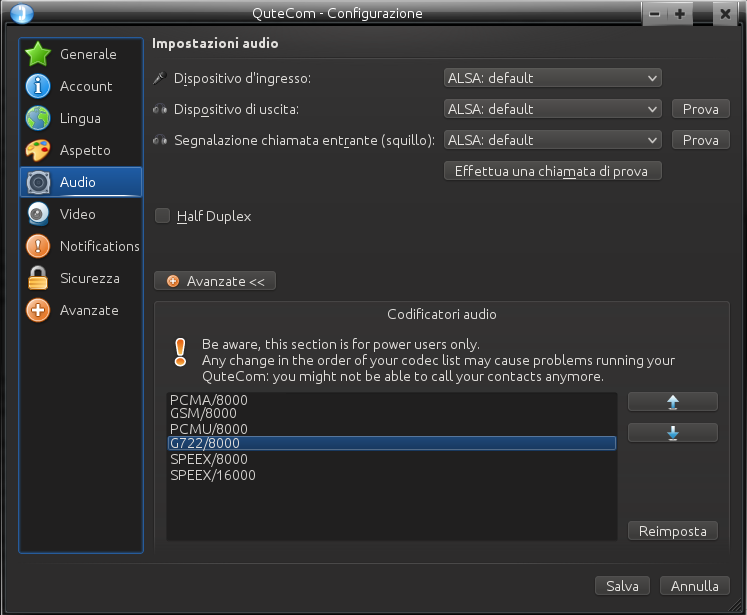This screenshot has height=615, width=747.
Task: Open the Segnalazione chiamata entrante dropdown
Action: [552, 140]
